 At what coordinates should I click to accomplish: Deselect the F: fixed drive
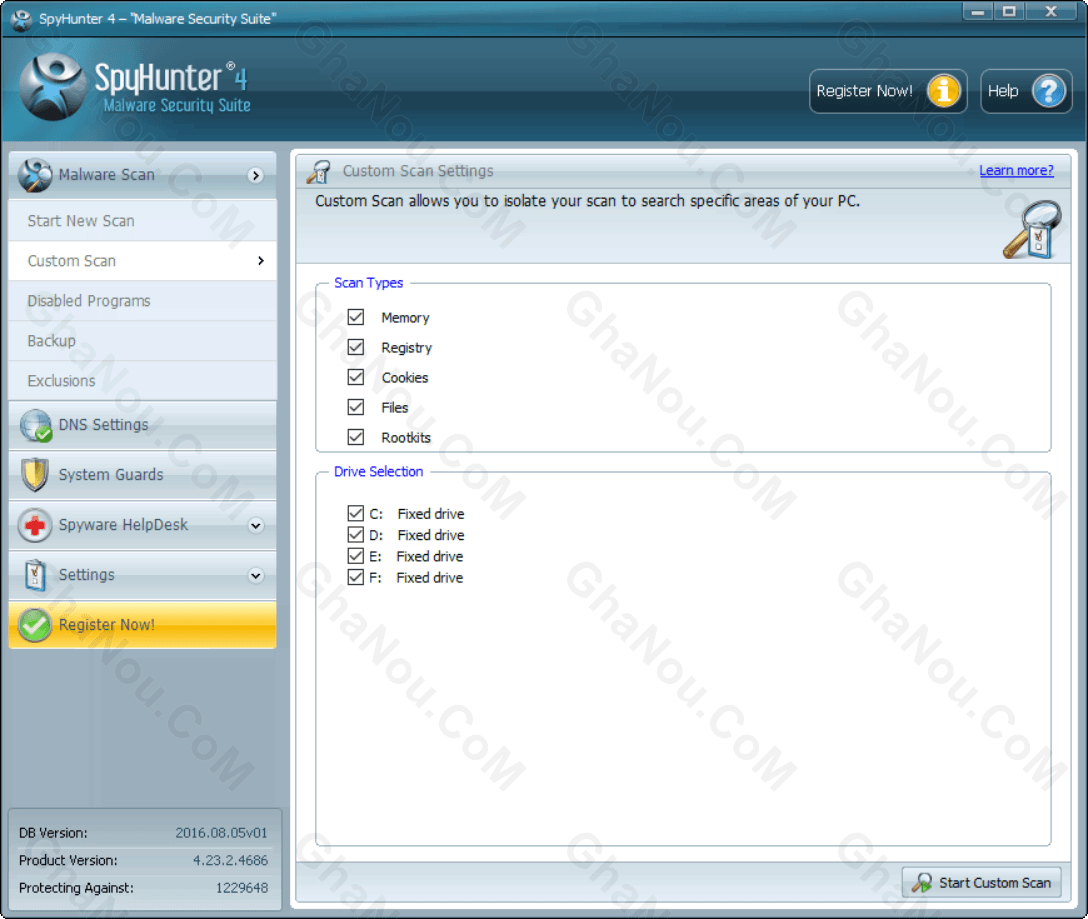point(355,577)
